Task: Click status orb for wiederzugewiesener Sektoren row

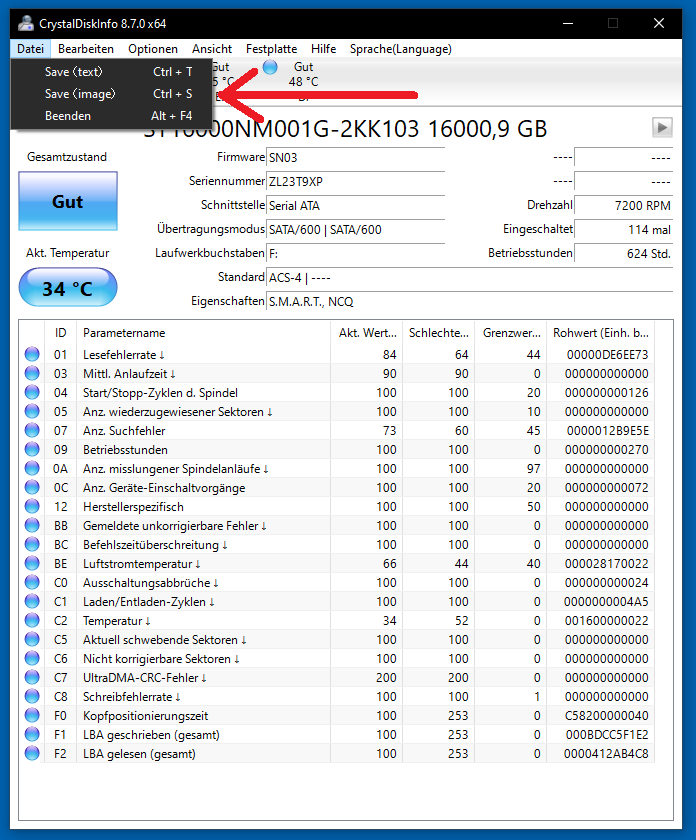Action: (x=32, y=411)
